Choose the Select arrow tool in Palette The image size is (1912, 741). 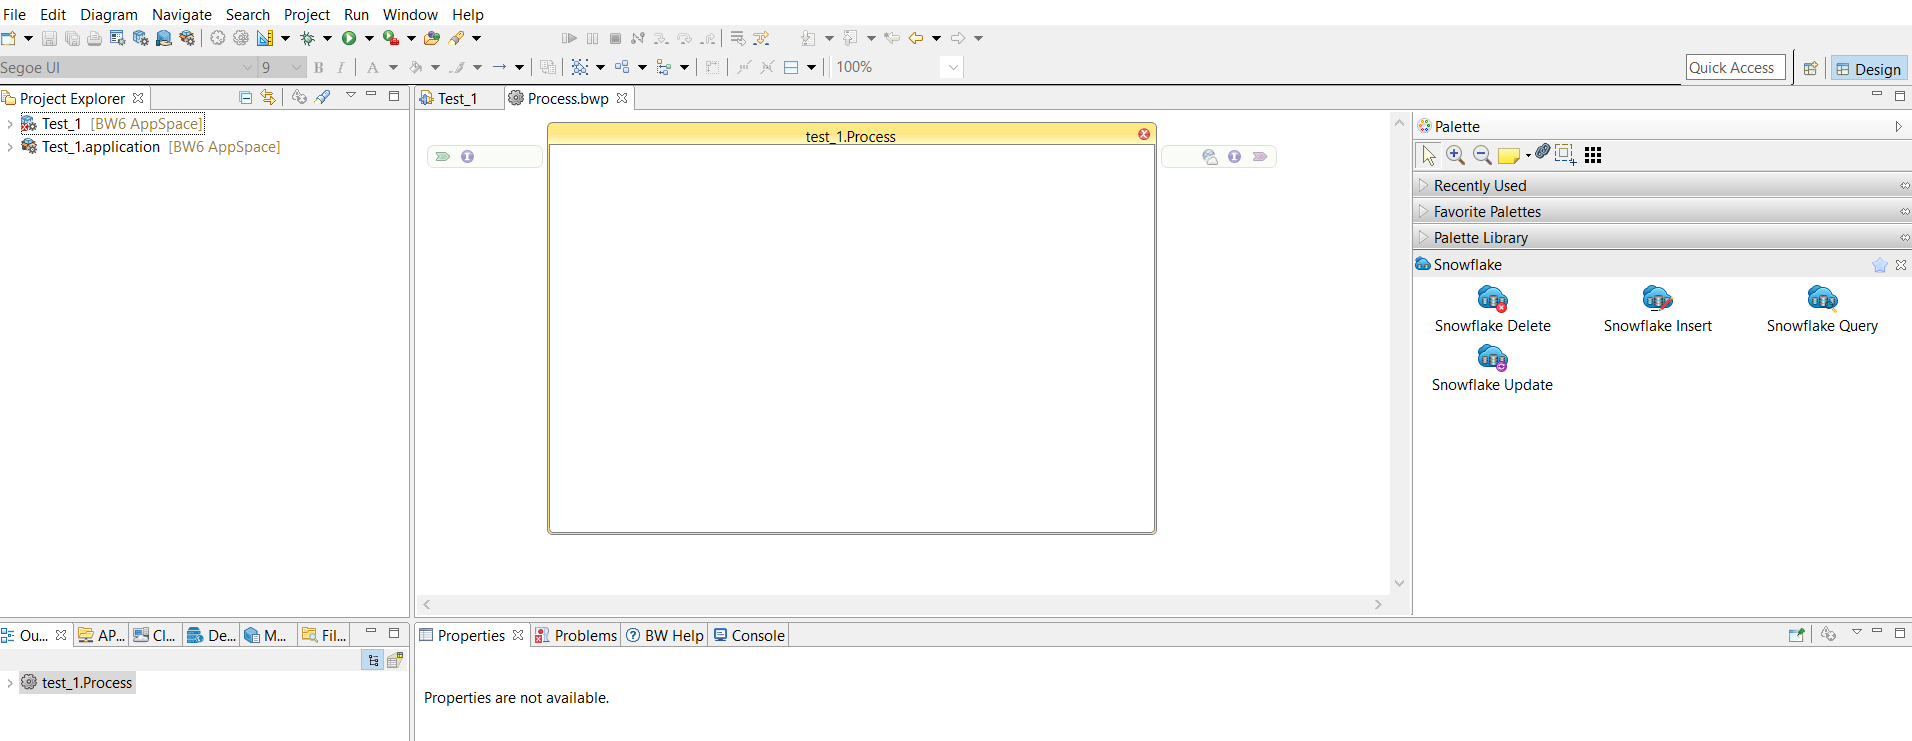coord(1428,155)
